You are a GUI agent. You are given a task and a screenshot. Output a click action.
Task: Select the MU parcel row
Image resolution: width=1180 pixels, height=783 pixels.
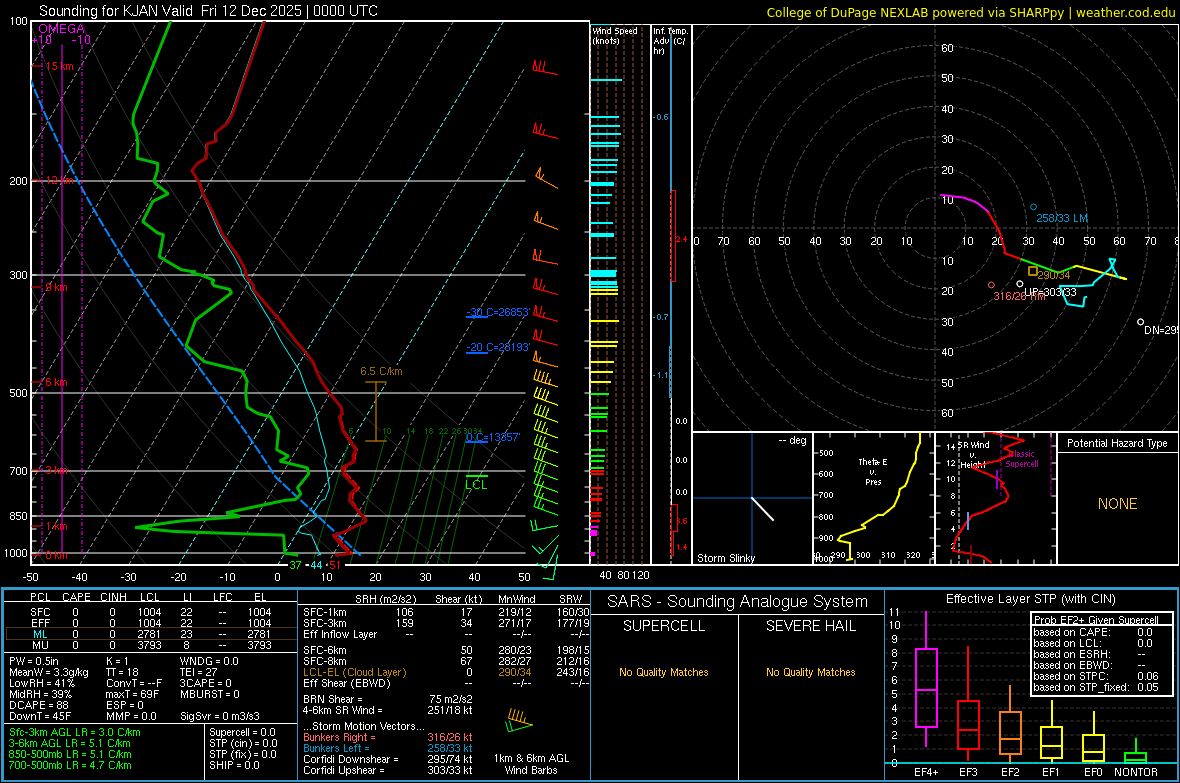pos(151,645)
